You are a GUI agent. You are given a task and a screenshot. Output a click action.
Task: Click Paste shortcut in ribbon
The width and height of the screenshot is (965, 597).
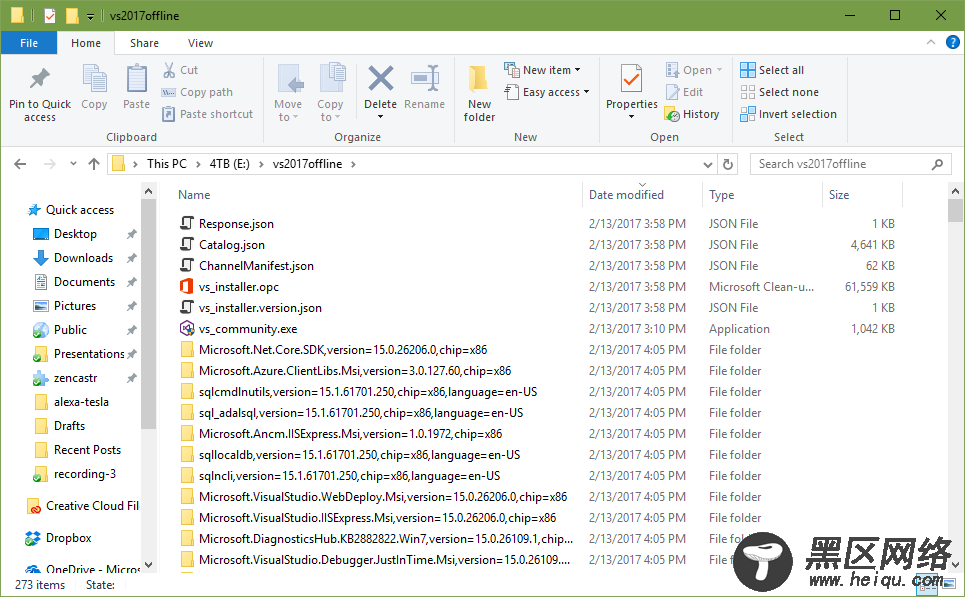pos(207,114)
